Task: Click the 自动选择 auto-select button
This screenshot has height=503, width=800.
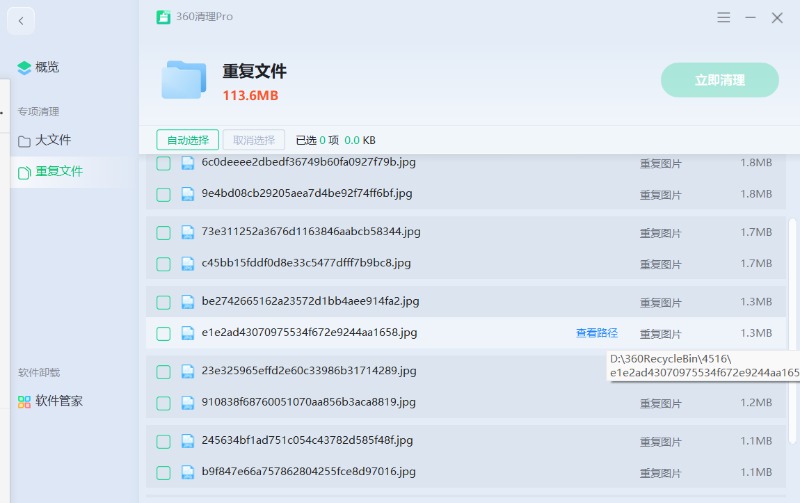Action: tap(187, 140)
